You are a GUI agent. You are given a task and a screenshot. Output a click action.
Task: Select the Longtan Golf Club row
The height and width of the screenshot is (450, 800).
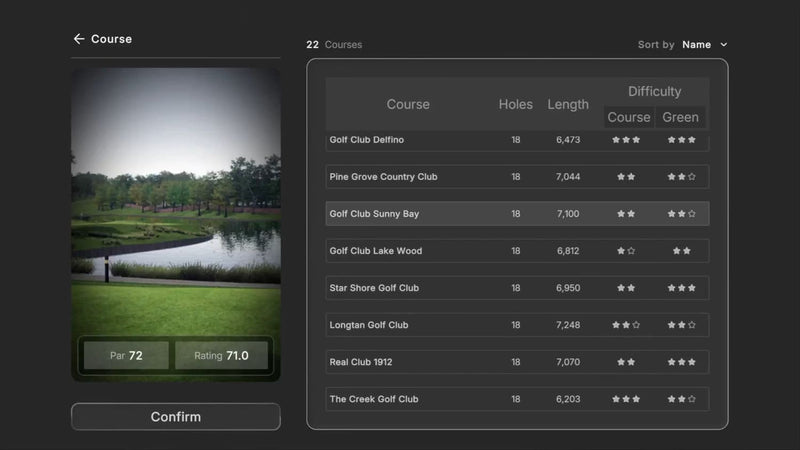coord(516,325)
